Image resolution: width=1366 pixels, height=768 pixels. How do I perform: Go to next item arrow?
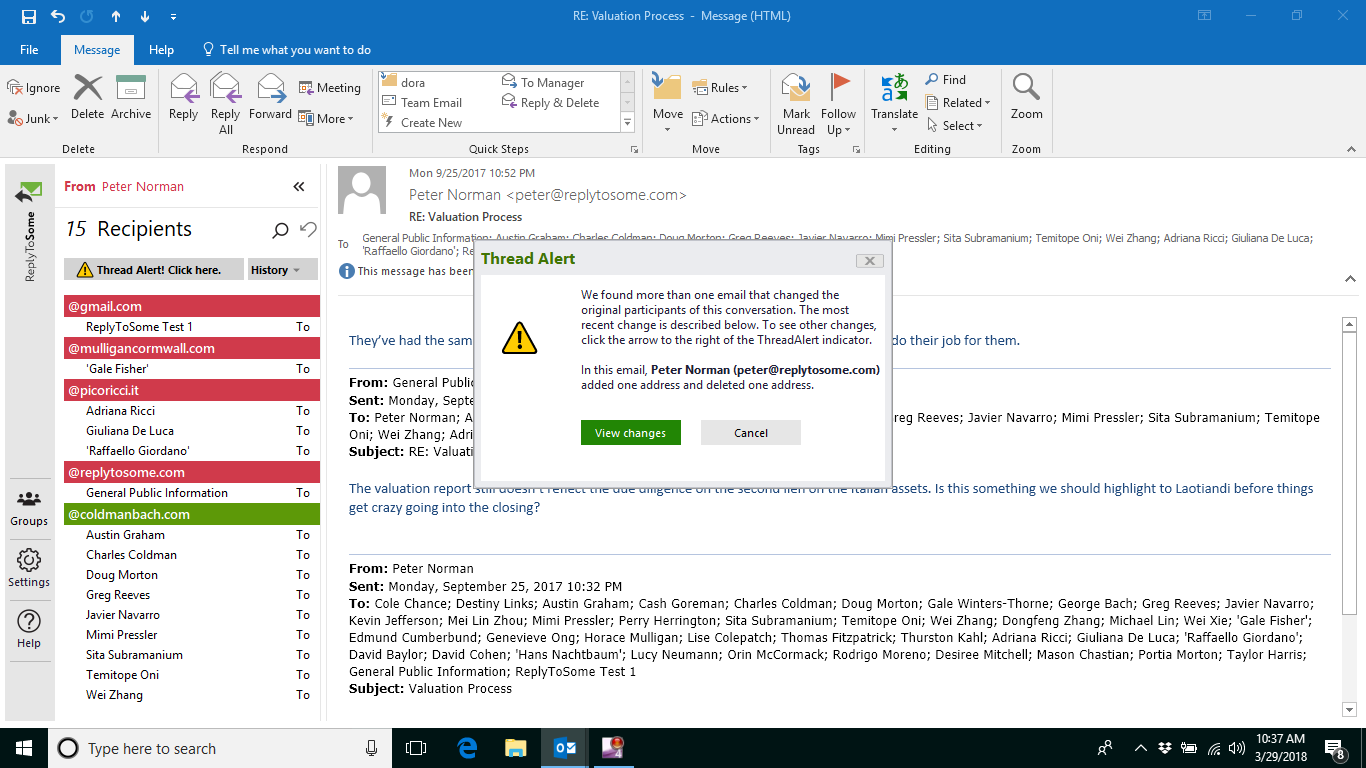click(145, 16)
